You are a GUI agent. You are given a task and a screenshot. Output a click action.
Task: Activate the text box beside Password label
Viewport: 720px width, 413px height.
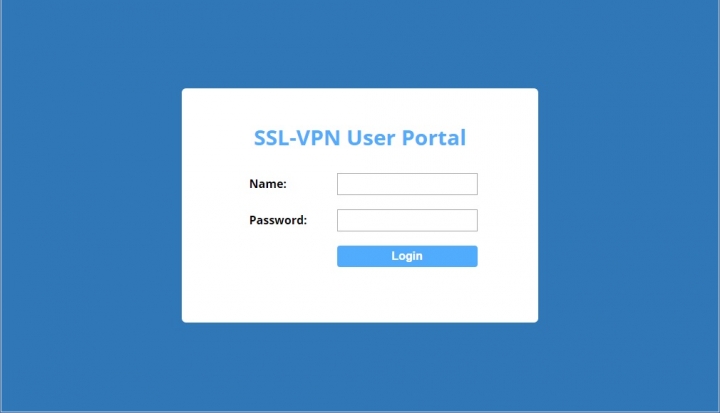407,220
